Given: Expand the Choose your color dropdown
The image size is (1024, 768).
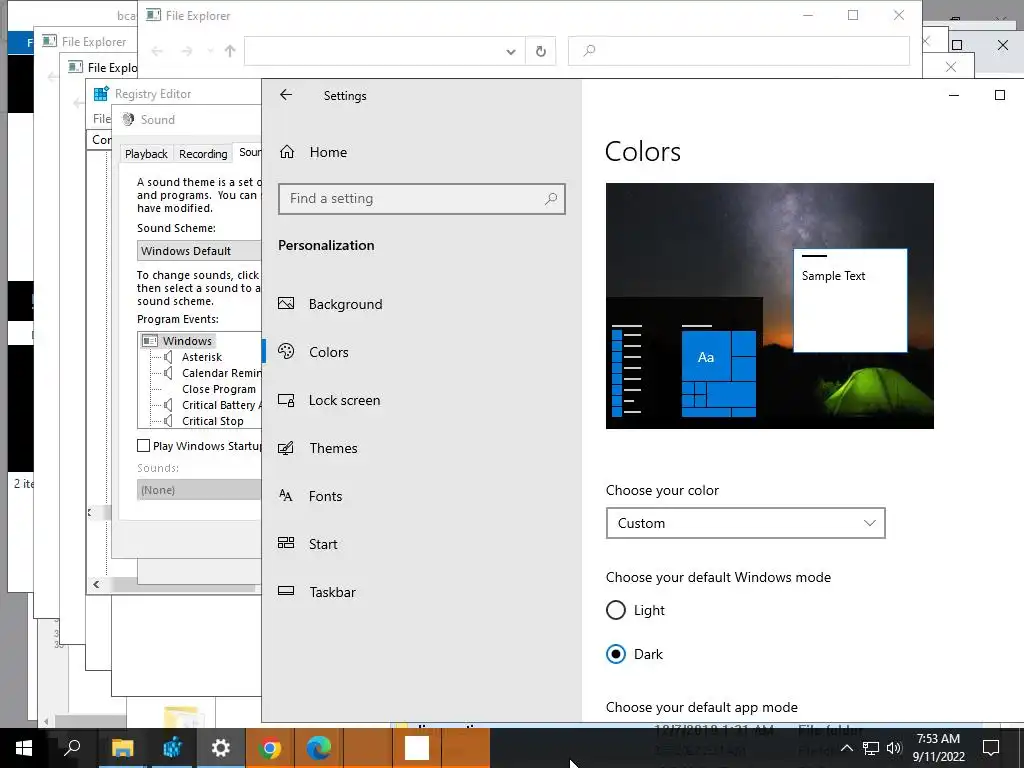Looking at the screenshot, I should click(x=745, y=523).
